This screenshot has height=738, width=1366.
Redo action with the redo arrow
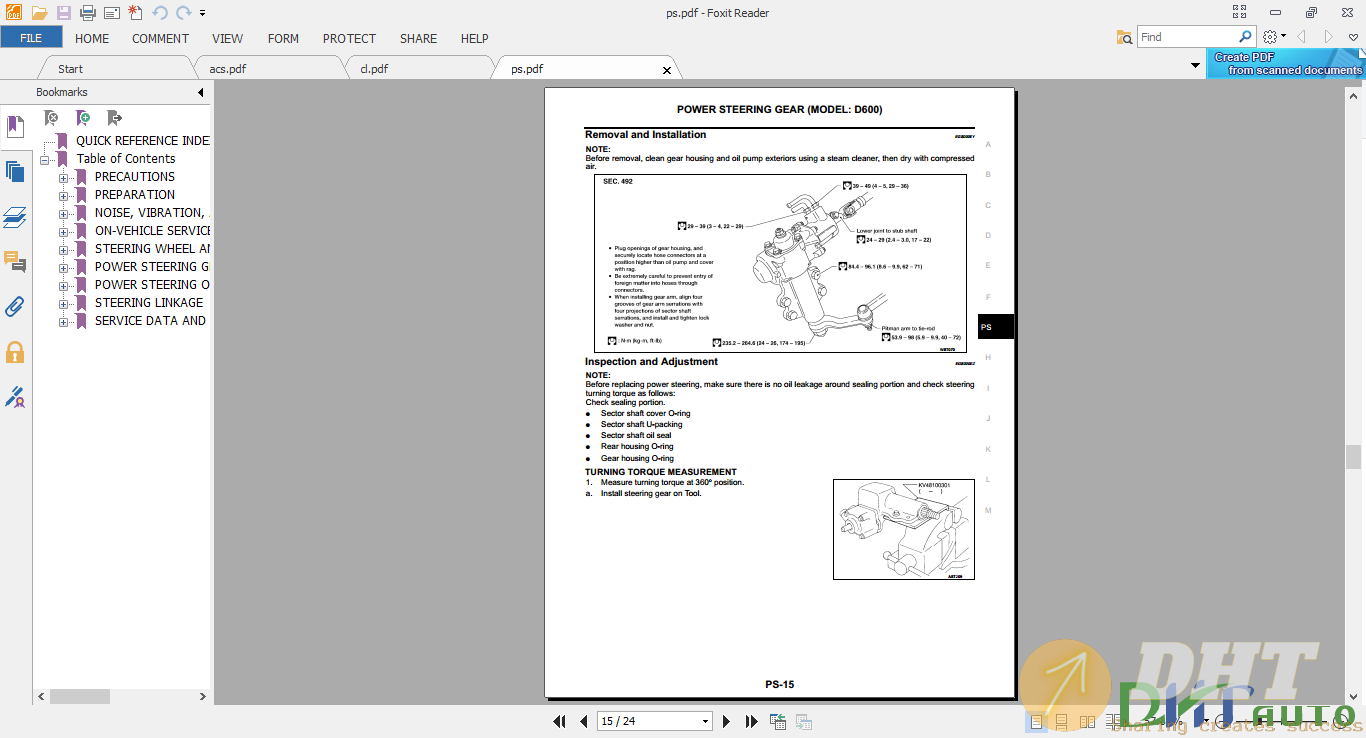point(183,13)
